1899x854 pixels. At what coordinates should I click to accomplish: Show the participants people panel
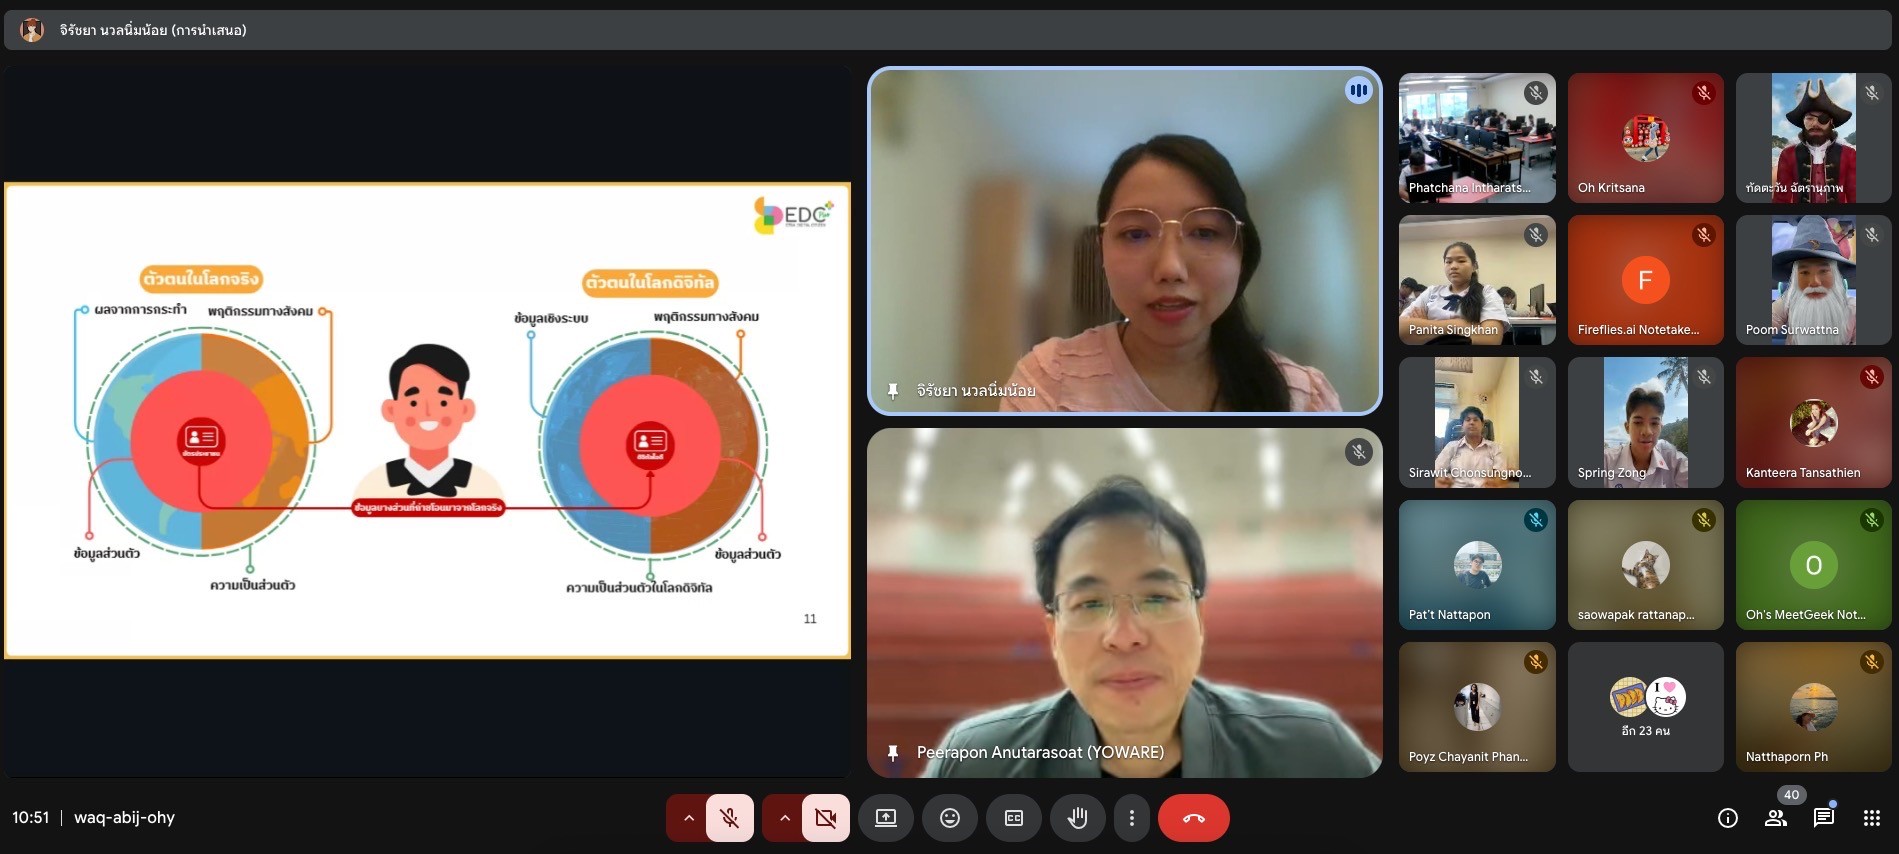[1776, 818]
